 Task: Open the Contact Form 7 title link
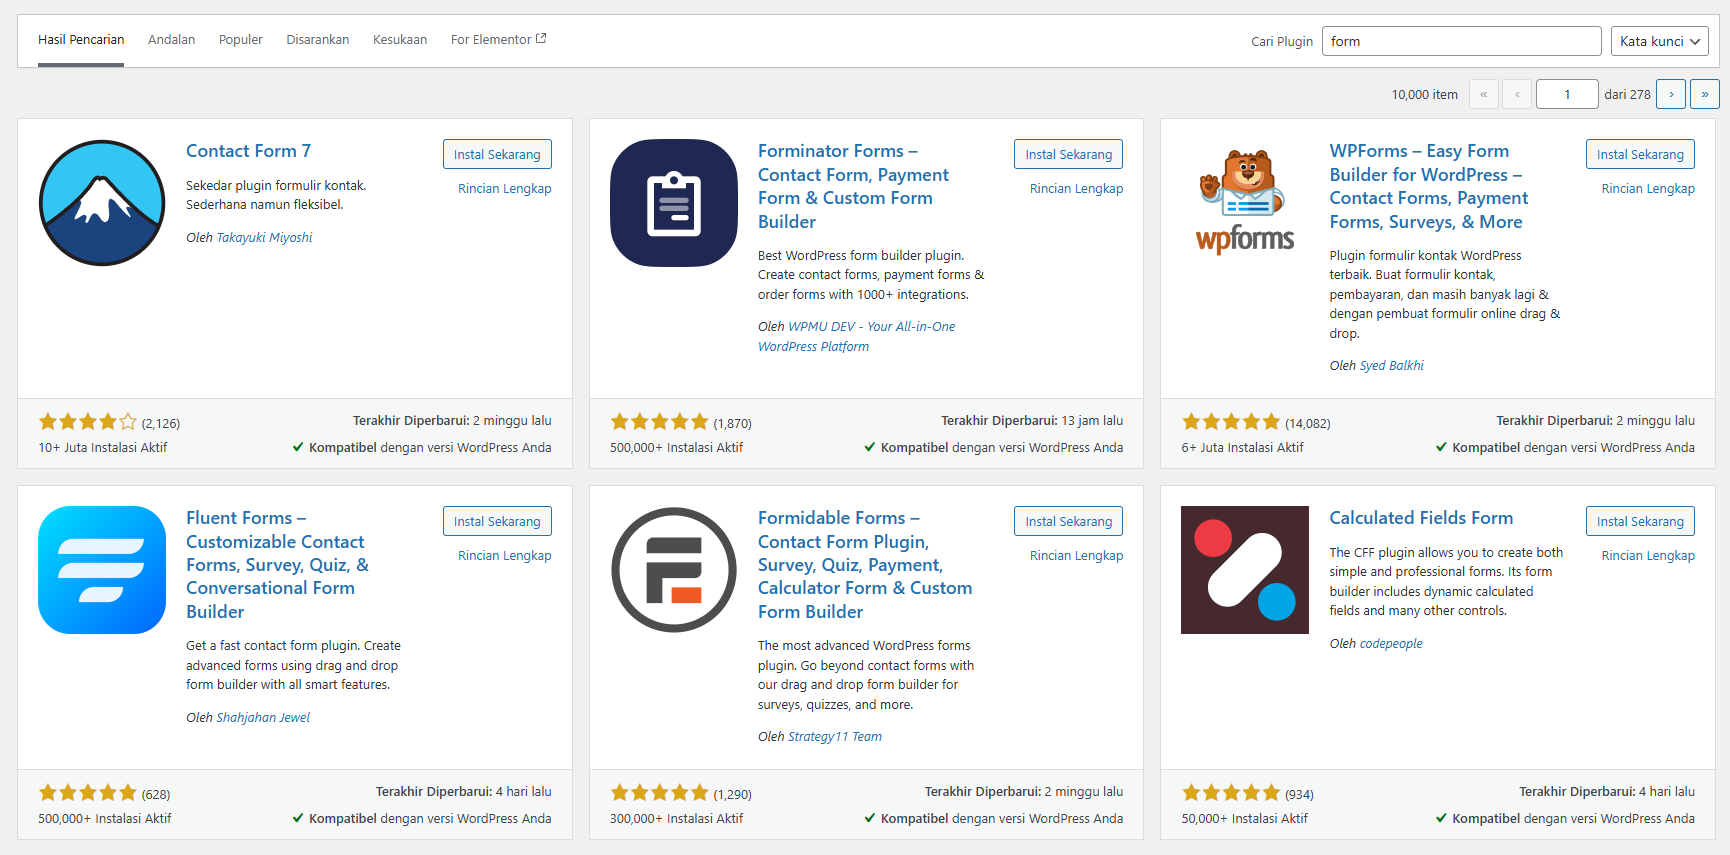248,151
